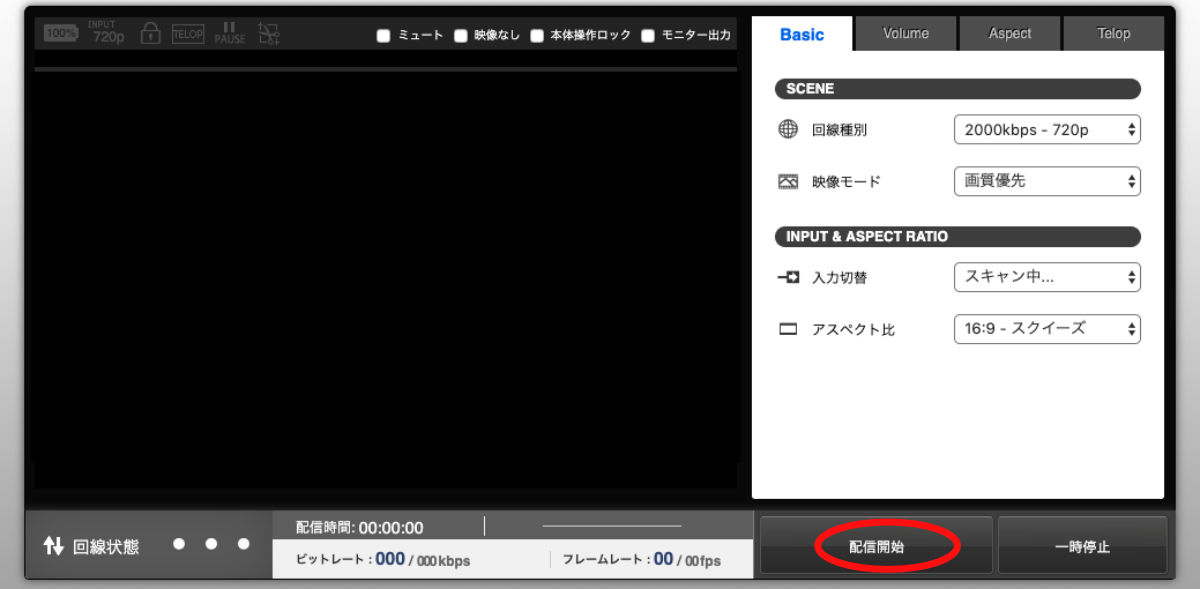
Task: Open the 回線種別 dropdown showing 2000kbps - 720p
Action: coord(1047,130)
